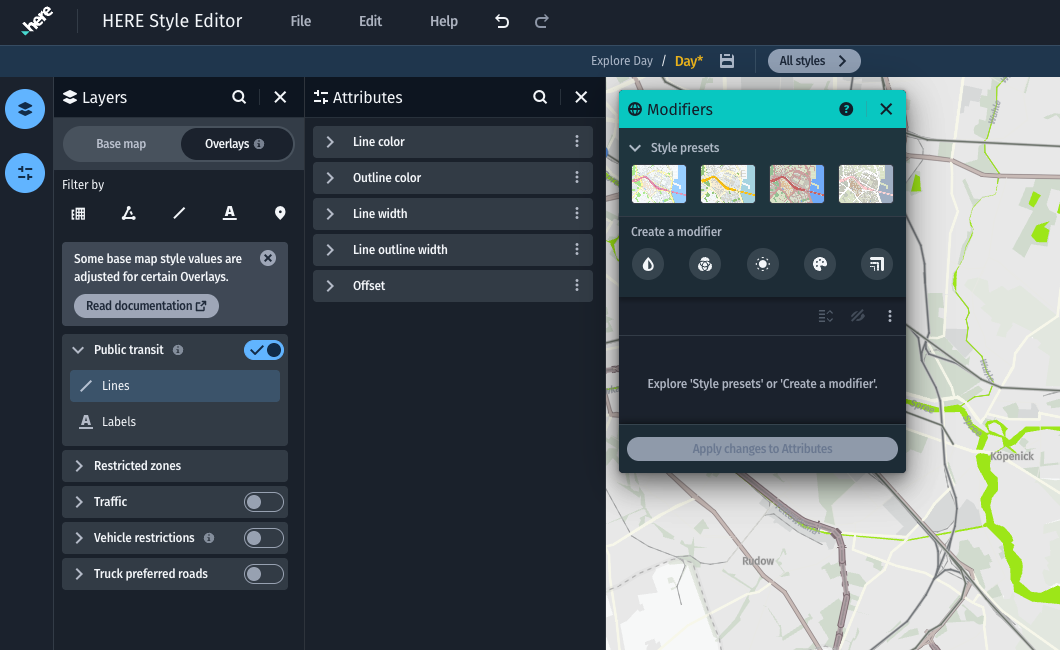Open the File menu

click(x=301, y=22)
